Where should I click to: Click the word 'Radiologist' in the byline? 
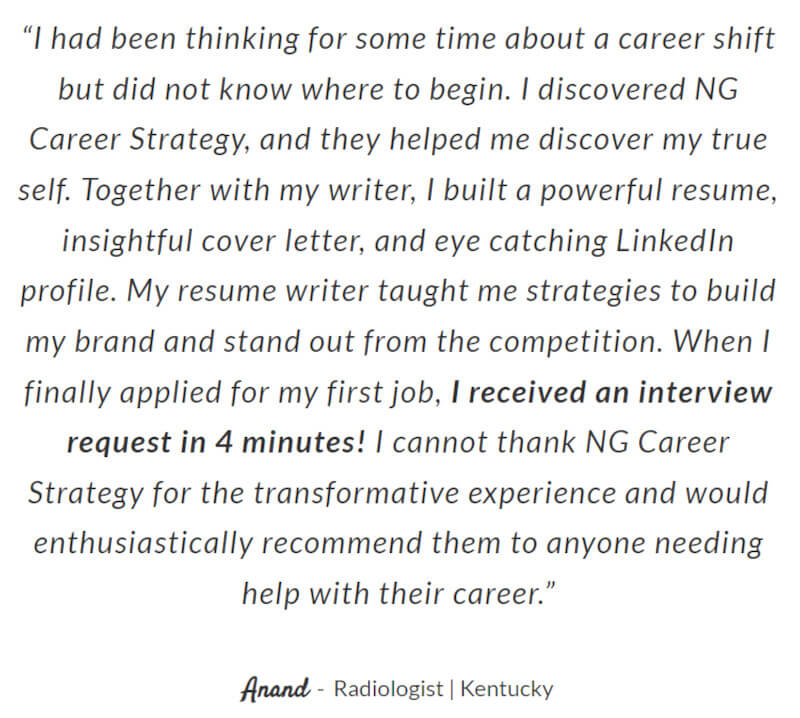point(388,689)
